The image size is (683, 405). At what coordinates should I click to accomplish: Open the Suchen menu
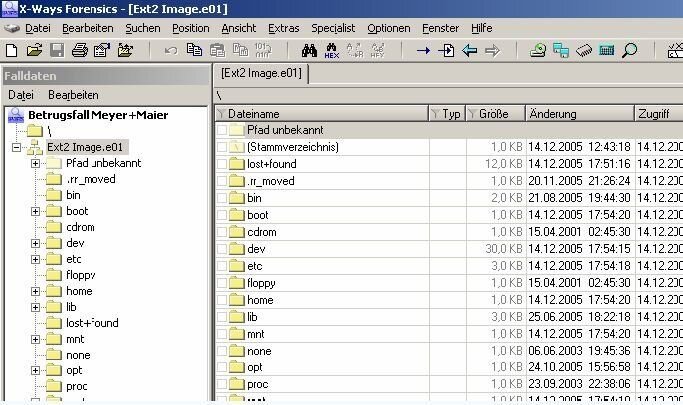click(x=143, y=28)
